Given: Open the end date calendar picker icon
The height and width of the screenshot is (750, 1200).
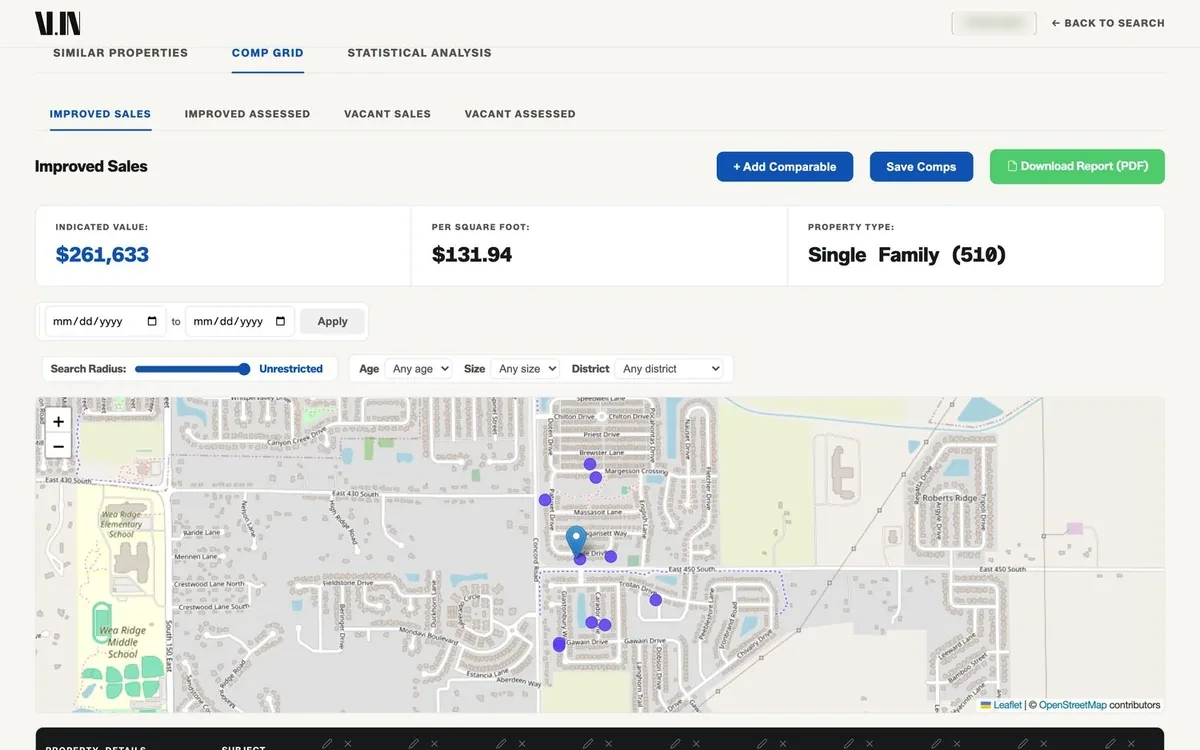Looking at the screenshot, I should (280, 321).
